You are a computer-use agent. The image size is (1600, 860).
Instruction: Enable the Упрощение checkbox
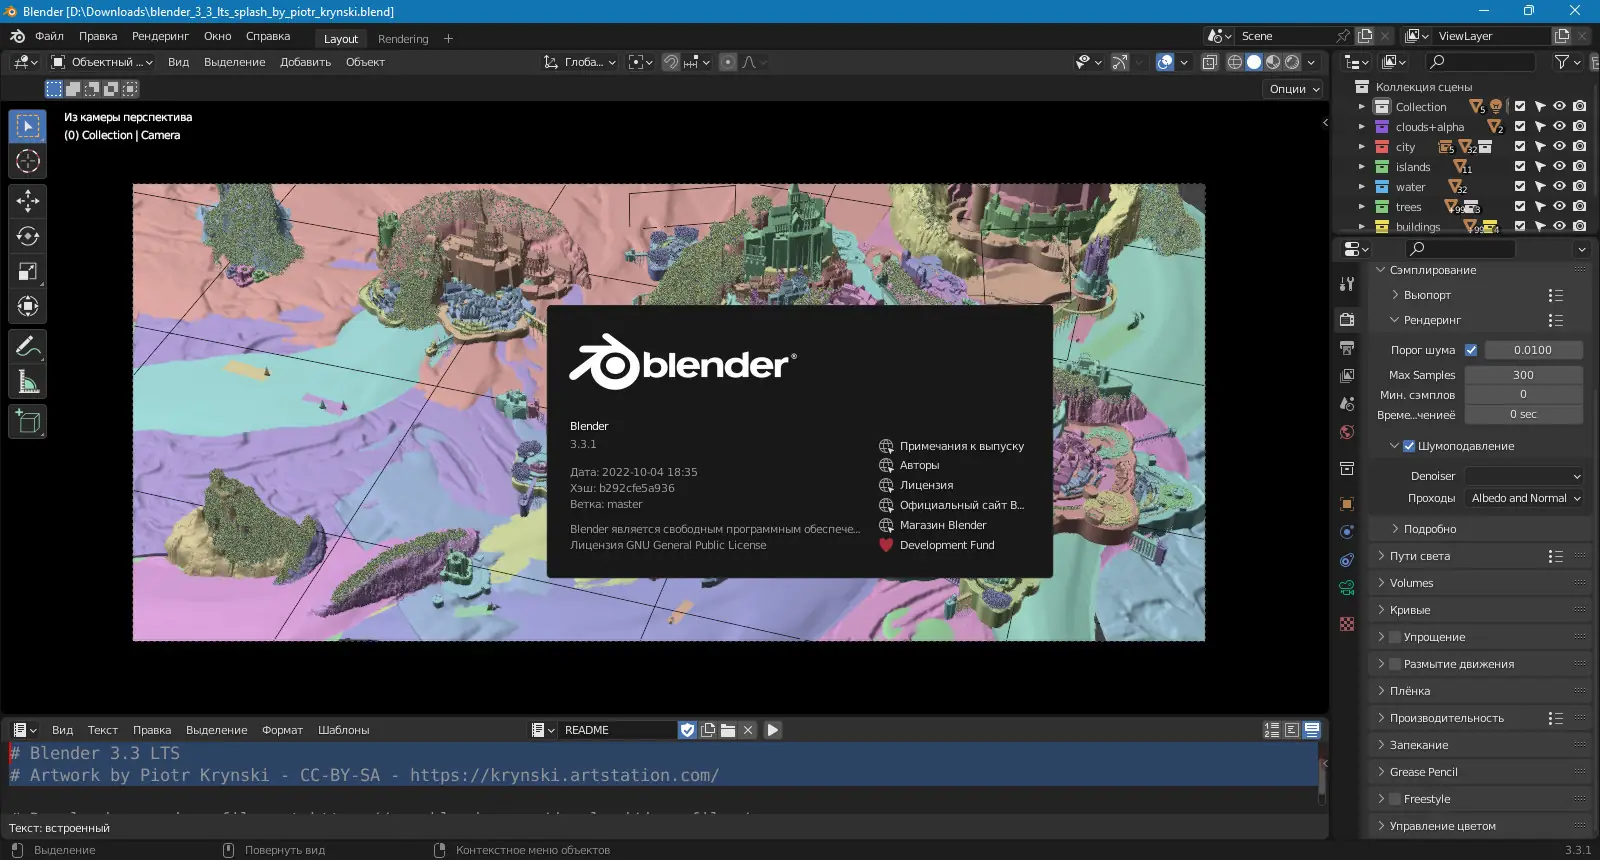tap(1395, 637)
